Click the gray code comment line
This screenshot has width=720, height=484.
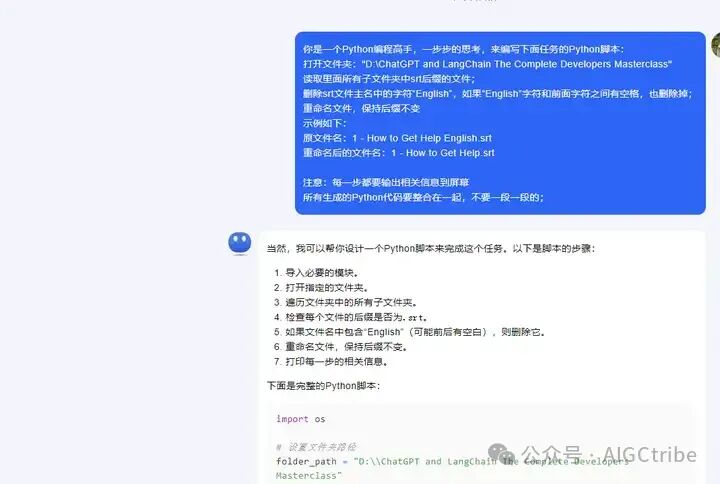click(x=316, y=447)
